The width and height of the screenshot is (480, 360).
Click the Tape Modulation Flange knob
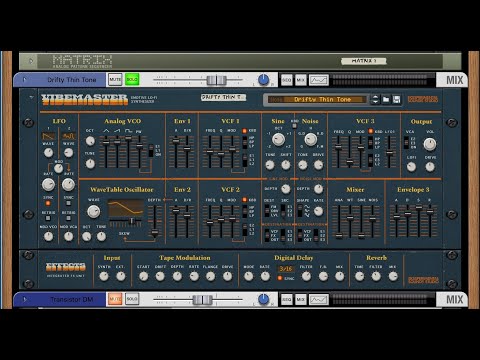coord(210,276)
